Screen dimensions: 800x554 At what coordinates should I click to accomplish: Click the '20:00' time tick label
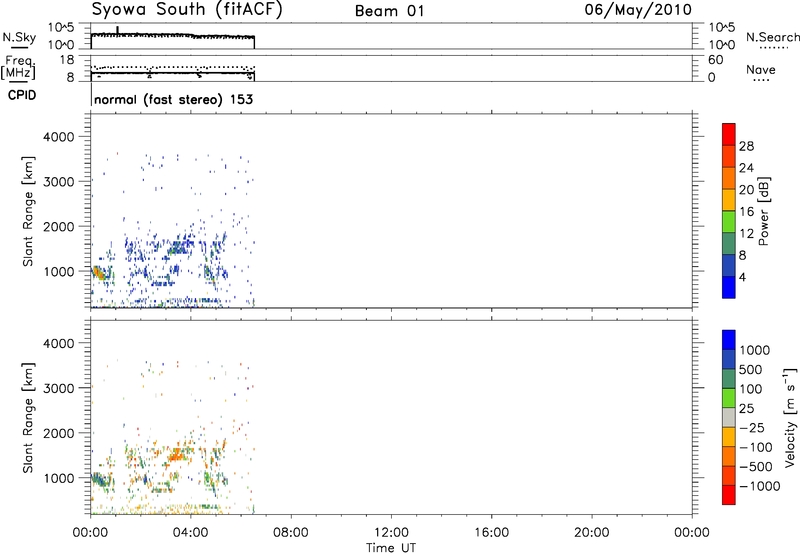pyautogui.click(x=592, y=533)
